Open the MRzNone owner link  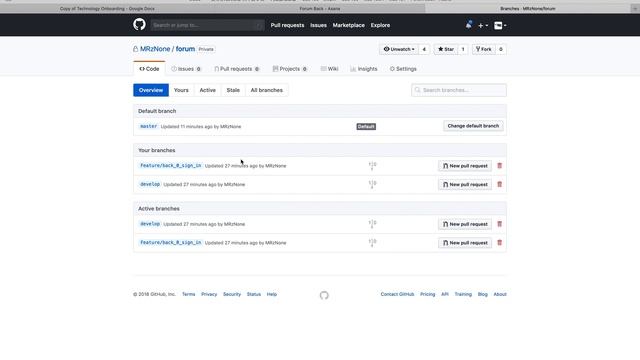(155, 49)
